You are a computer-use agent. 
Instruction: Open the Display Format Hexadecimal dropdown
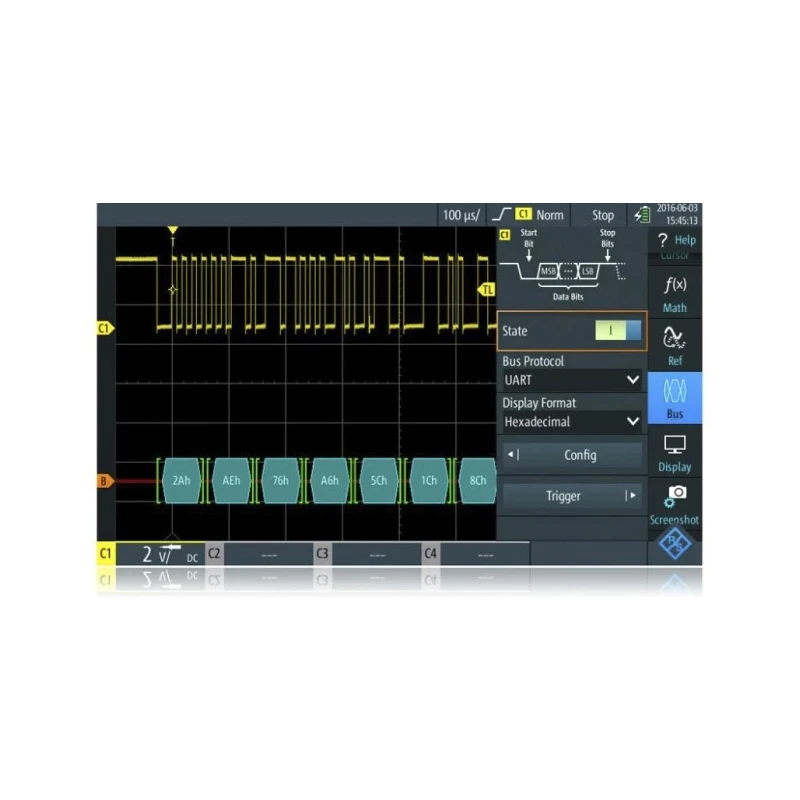[571, 422]
